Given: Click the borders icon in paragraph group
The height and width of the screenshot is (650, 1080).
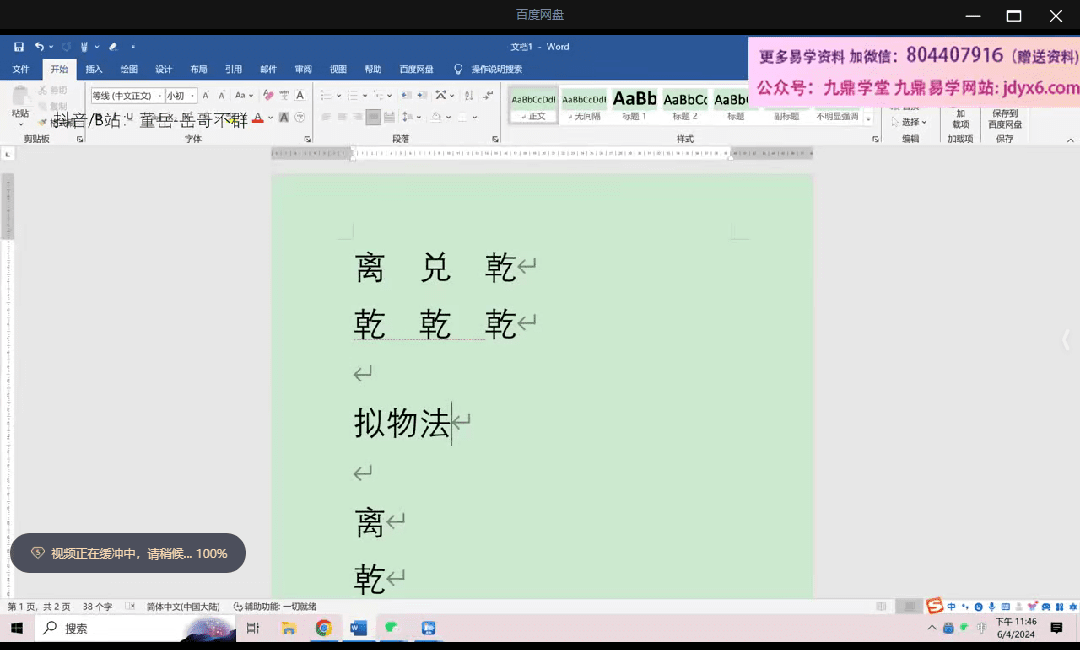Looking at the screenshot, I should [462, 117].
